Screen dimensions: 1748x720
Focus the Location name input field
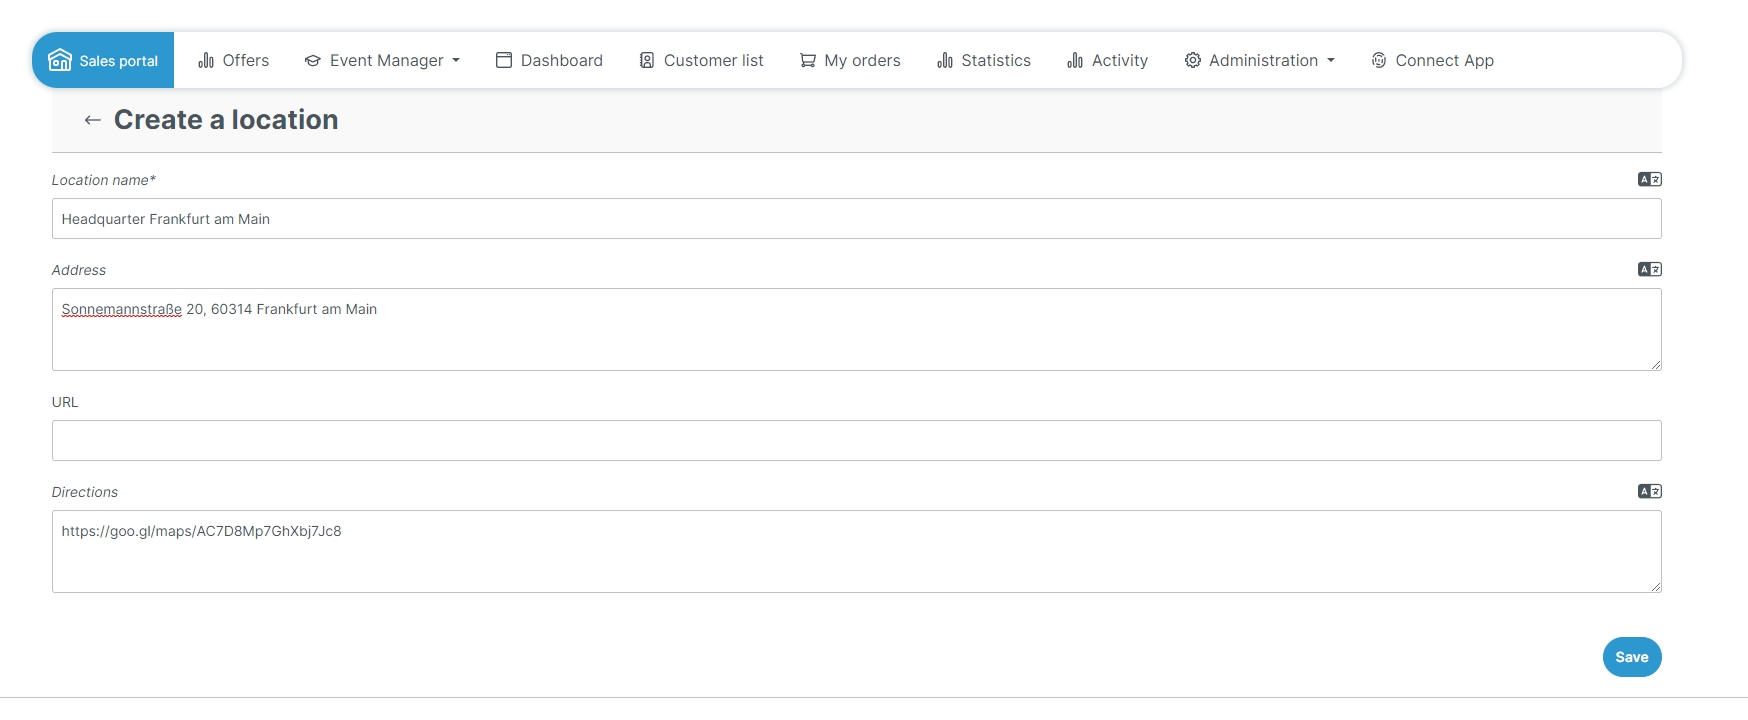pos(856,219)
